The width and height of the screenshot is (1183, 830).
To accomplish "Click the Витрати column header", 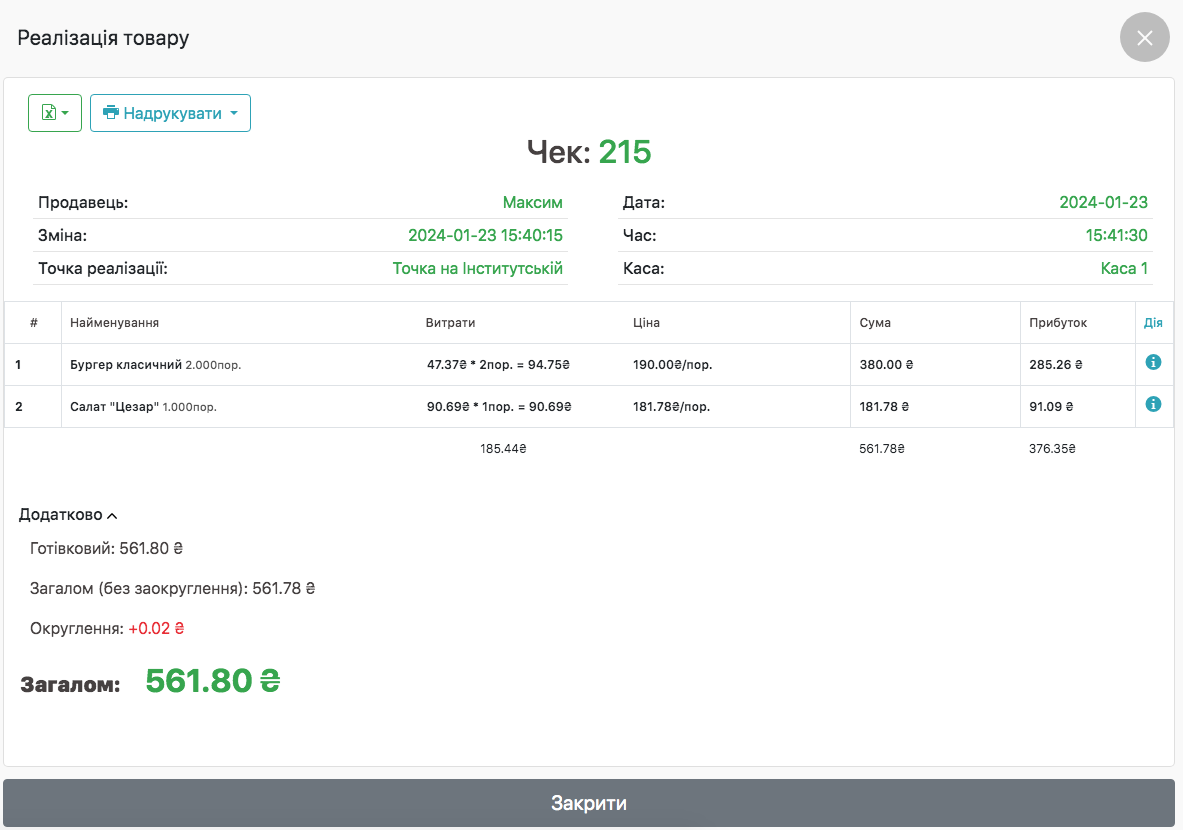I will (x=450, y=323).
